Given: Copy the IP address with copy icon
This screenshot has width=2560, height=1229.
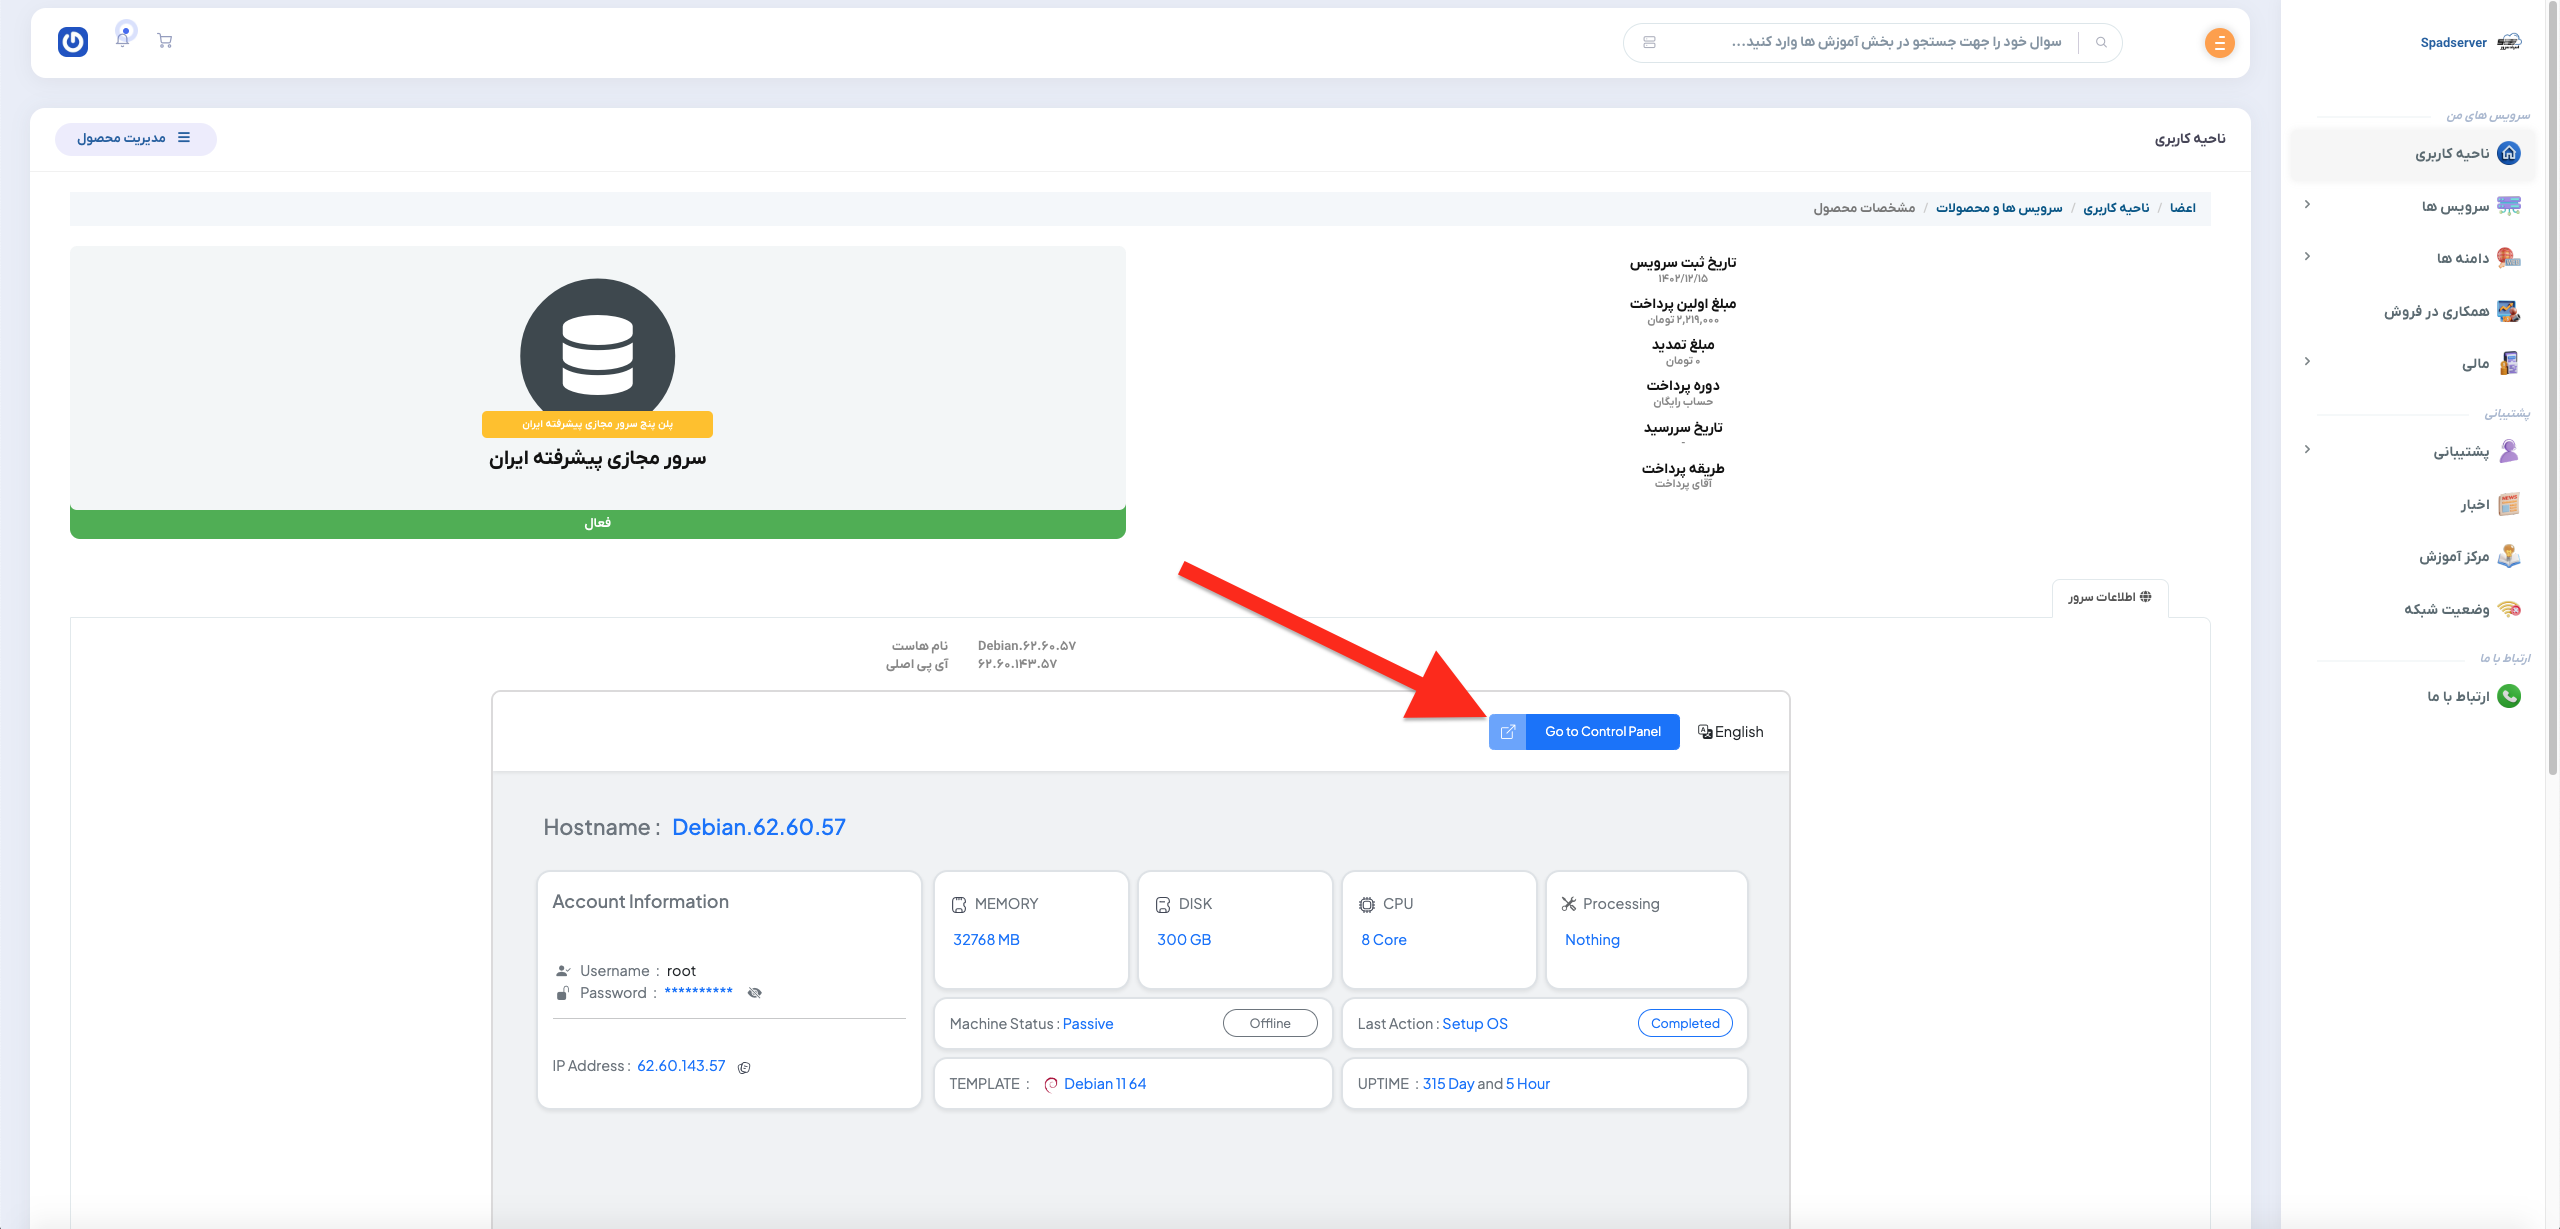Looking at the screenshot, I should pos(744,1068).
